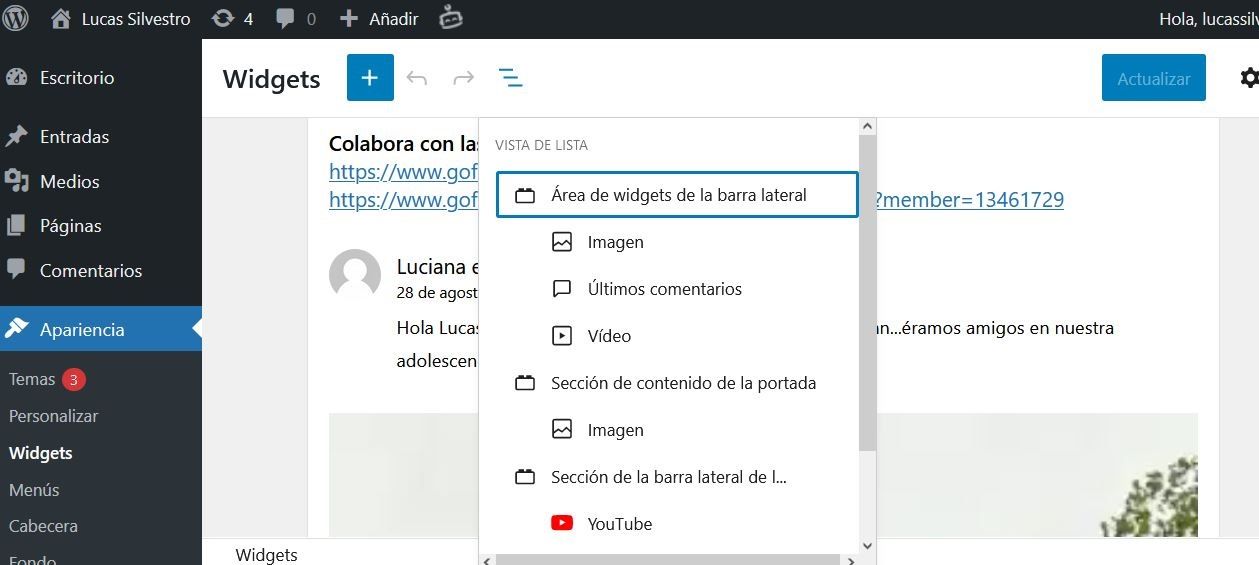Viewport: 1259px width, 565px height.
Task: Open comments bubble in admin bar
Action: pyautogui.click(x=295, y=19)
